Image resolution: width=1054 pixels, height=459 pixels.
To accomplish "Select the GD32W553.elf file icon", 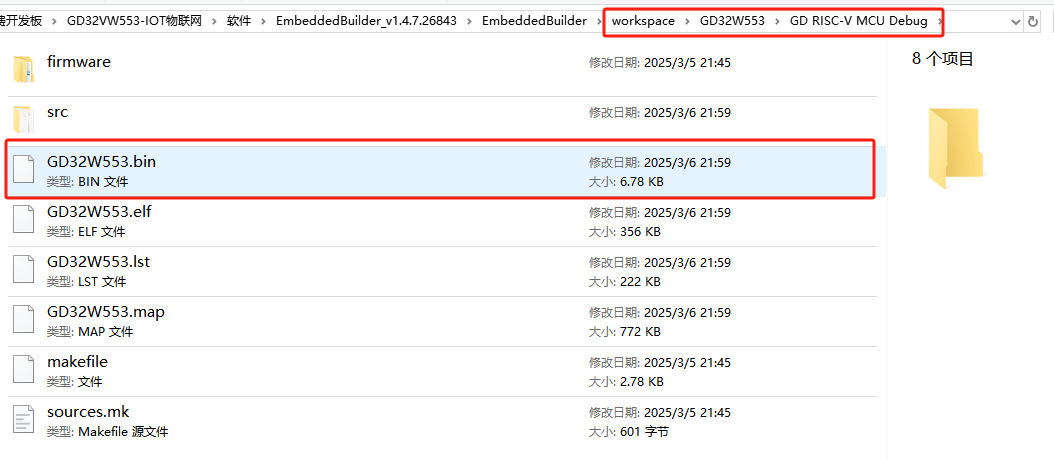I will pyautogui.click(x=23, y=220).
